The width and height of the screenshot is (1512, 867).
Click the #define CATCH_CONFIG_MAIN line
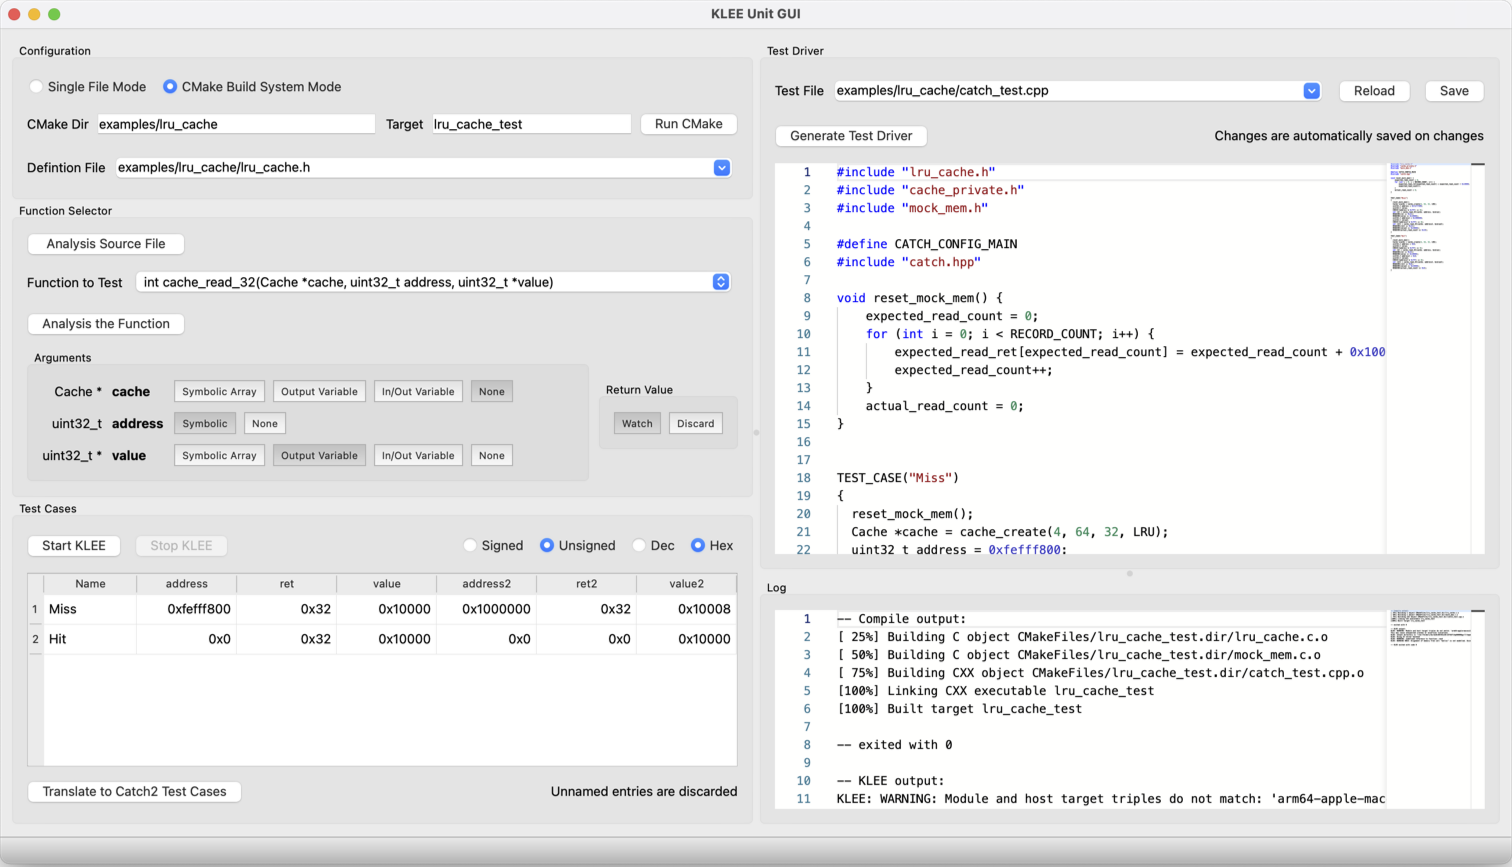click(927, 244)
